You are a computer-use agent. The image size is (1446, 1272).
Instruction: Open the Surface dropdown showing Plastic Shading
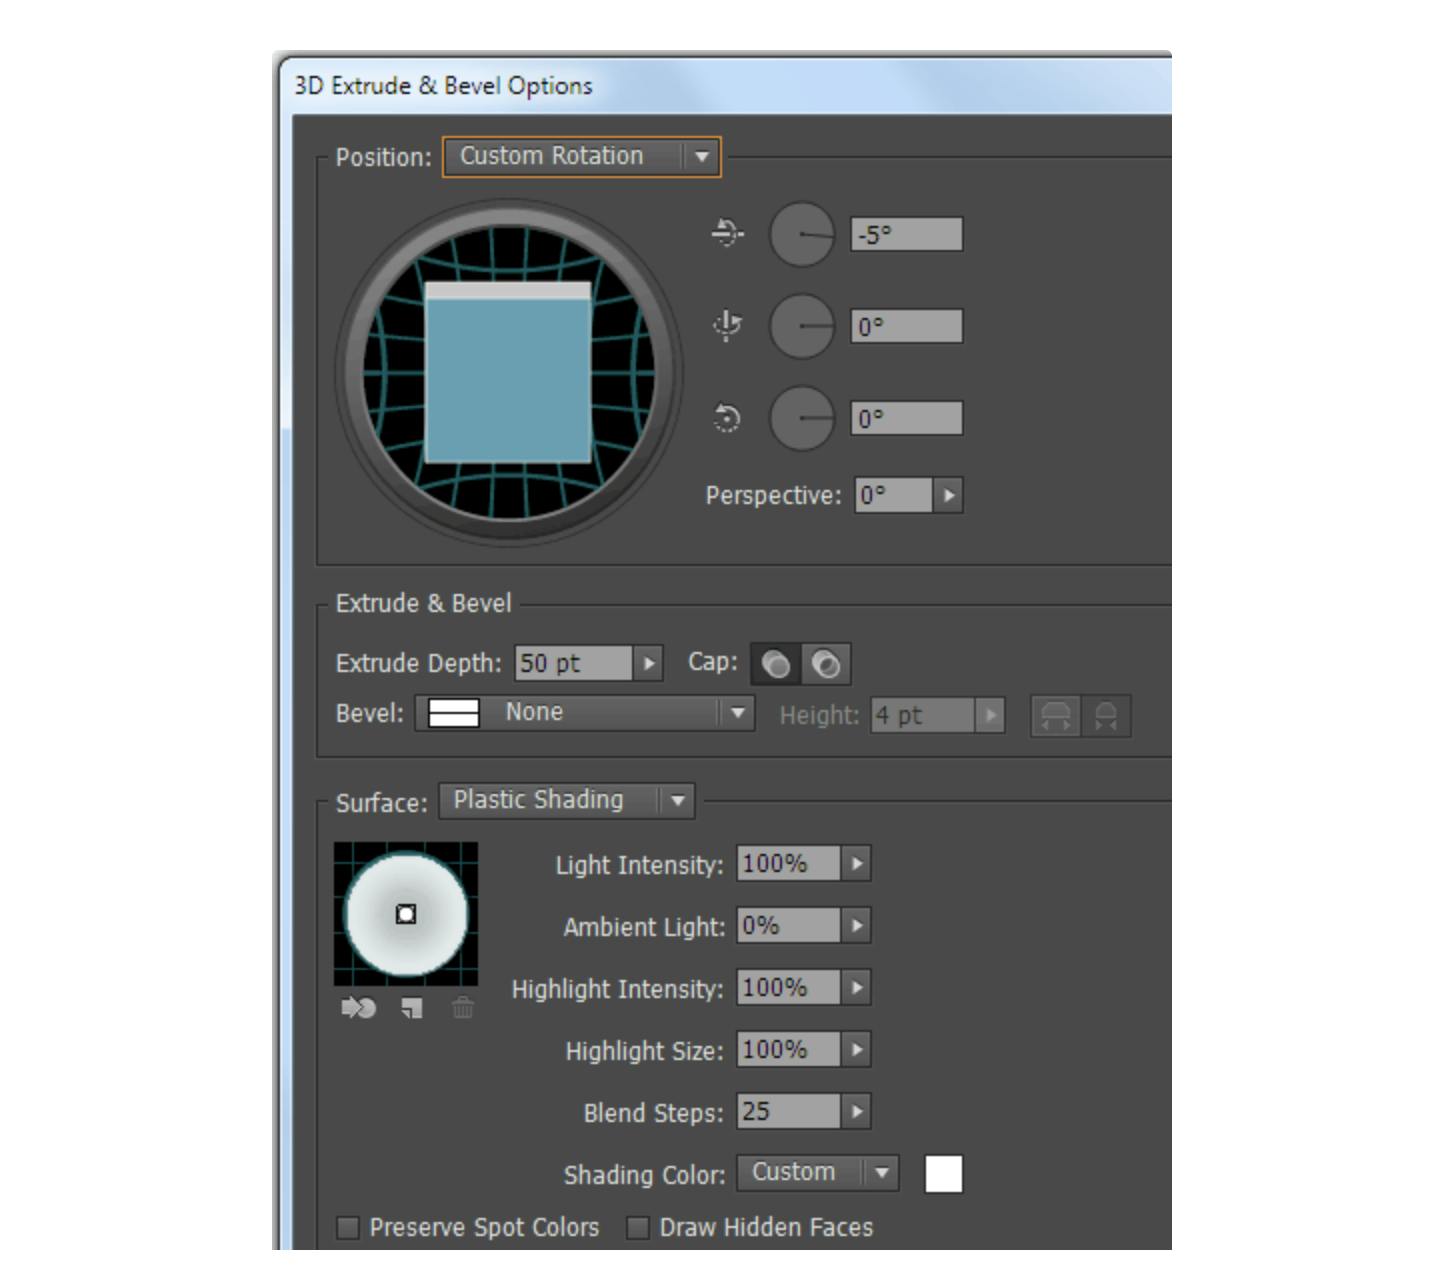click(565, 800)
